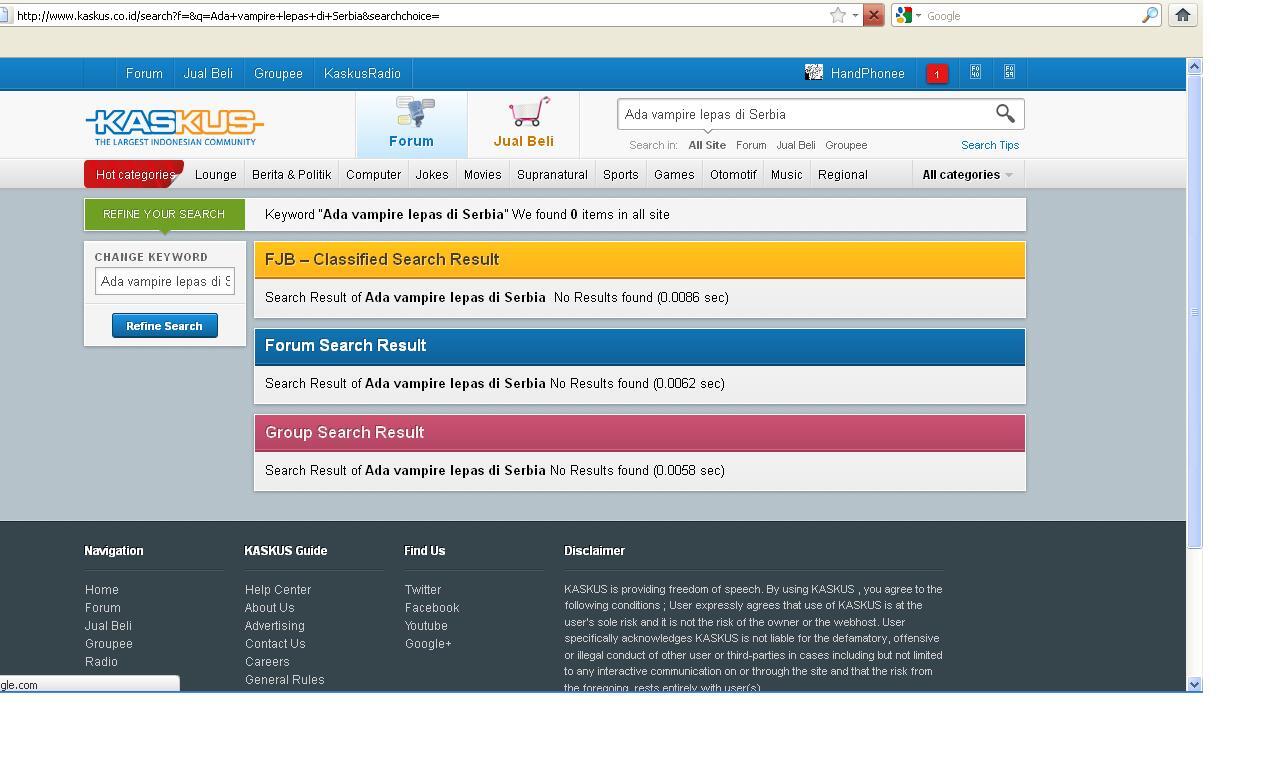
Task: Open the Advertising link
Action: coord(275,626)
